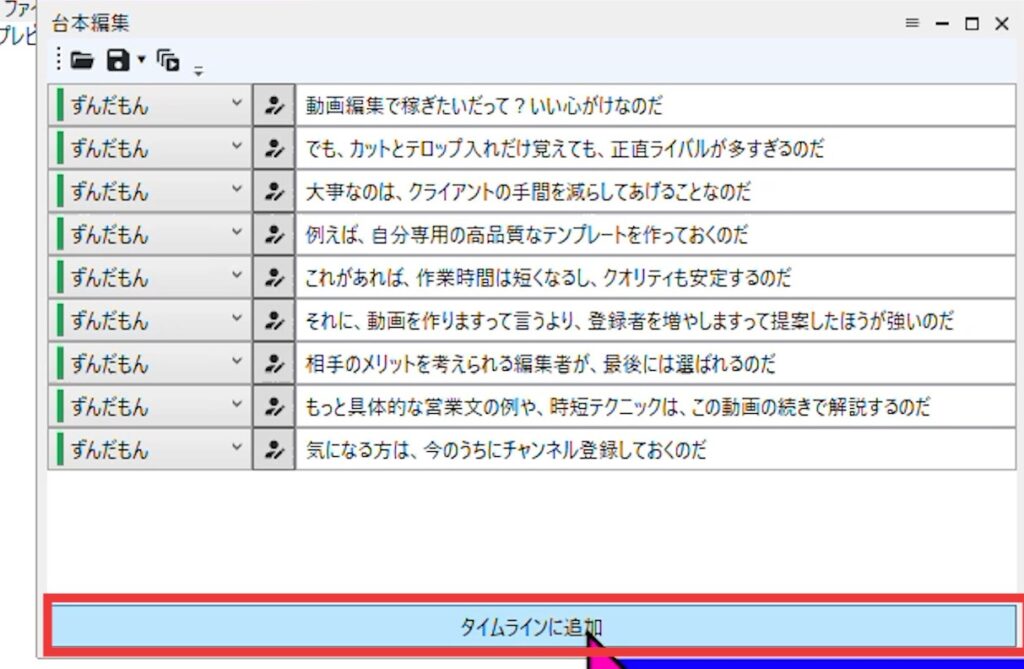
Task: Click the voice settings icon on the last row
Action: 273,450
